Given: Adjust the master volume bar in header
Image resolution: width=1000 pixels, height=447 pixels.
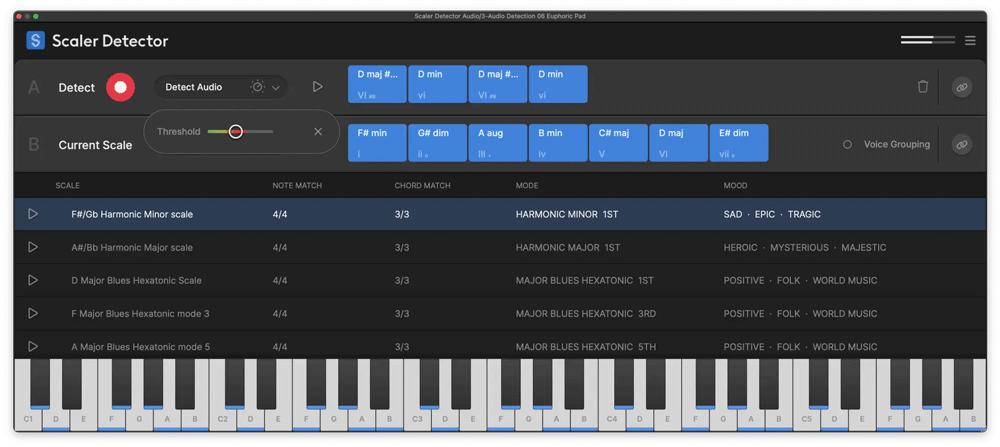Looking at the screenshot, I should click(928, 40).
